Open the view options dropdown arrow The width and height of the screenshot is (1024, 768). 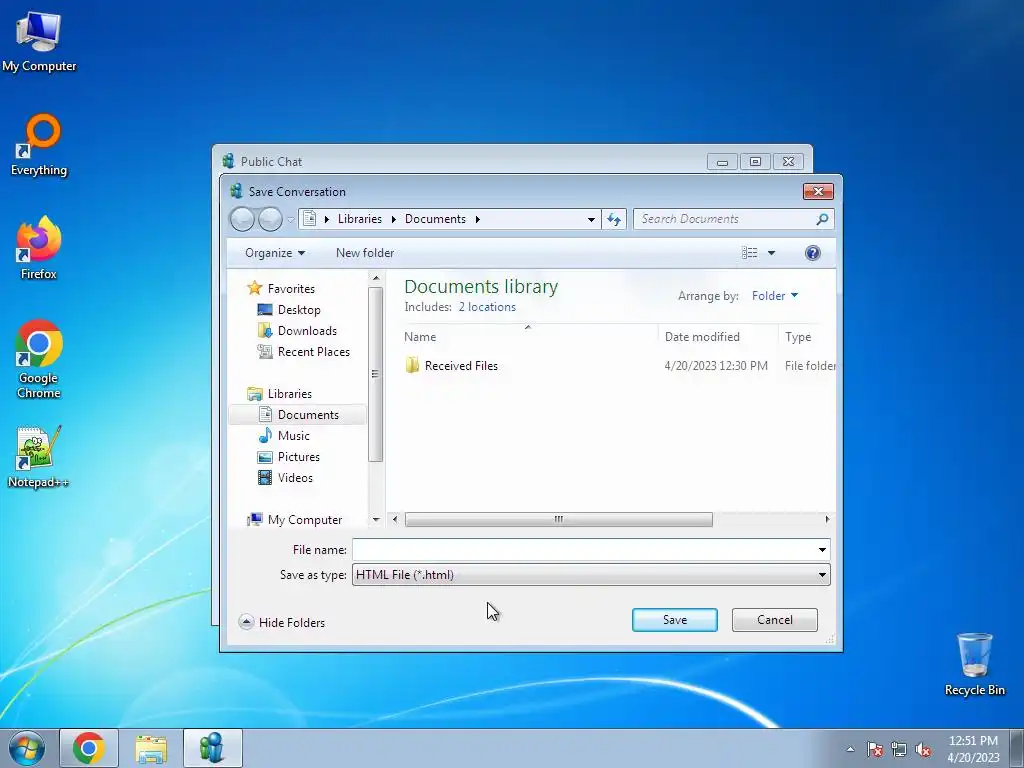(771, 253)
